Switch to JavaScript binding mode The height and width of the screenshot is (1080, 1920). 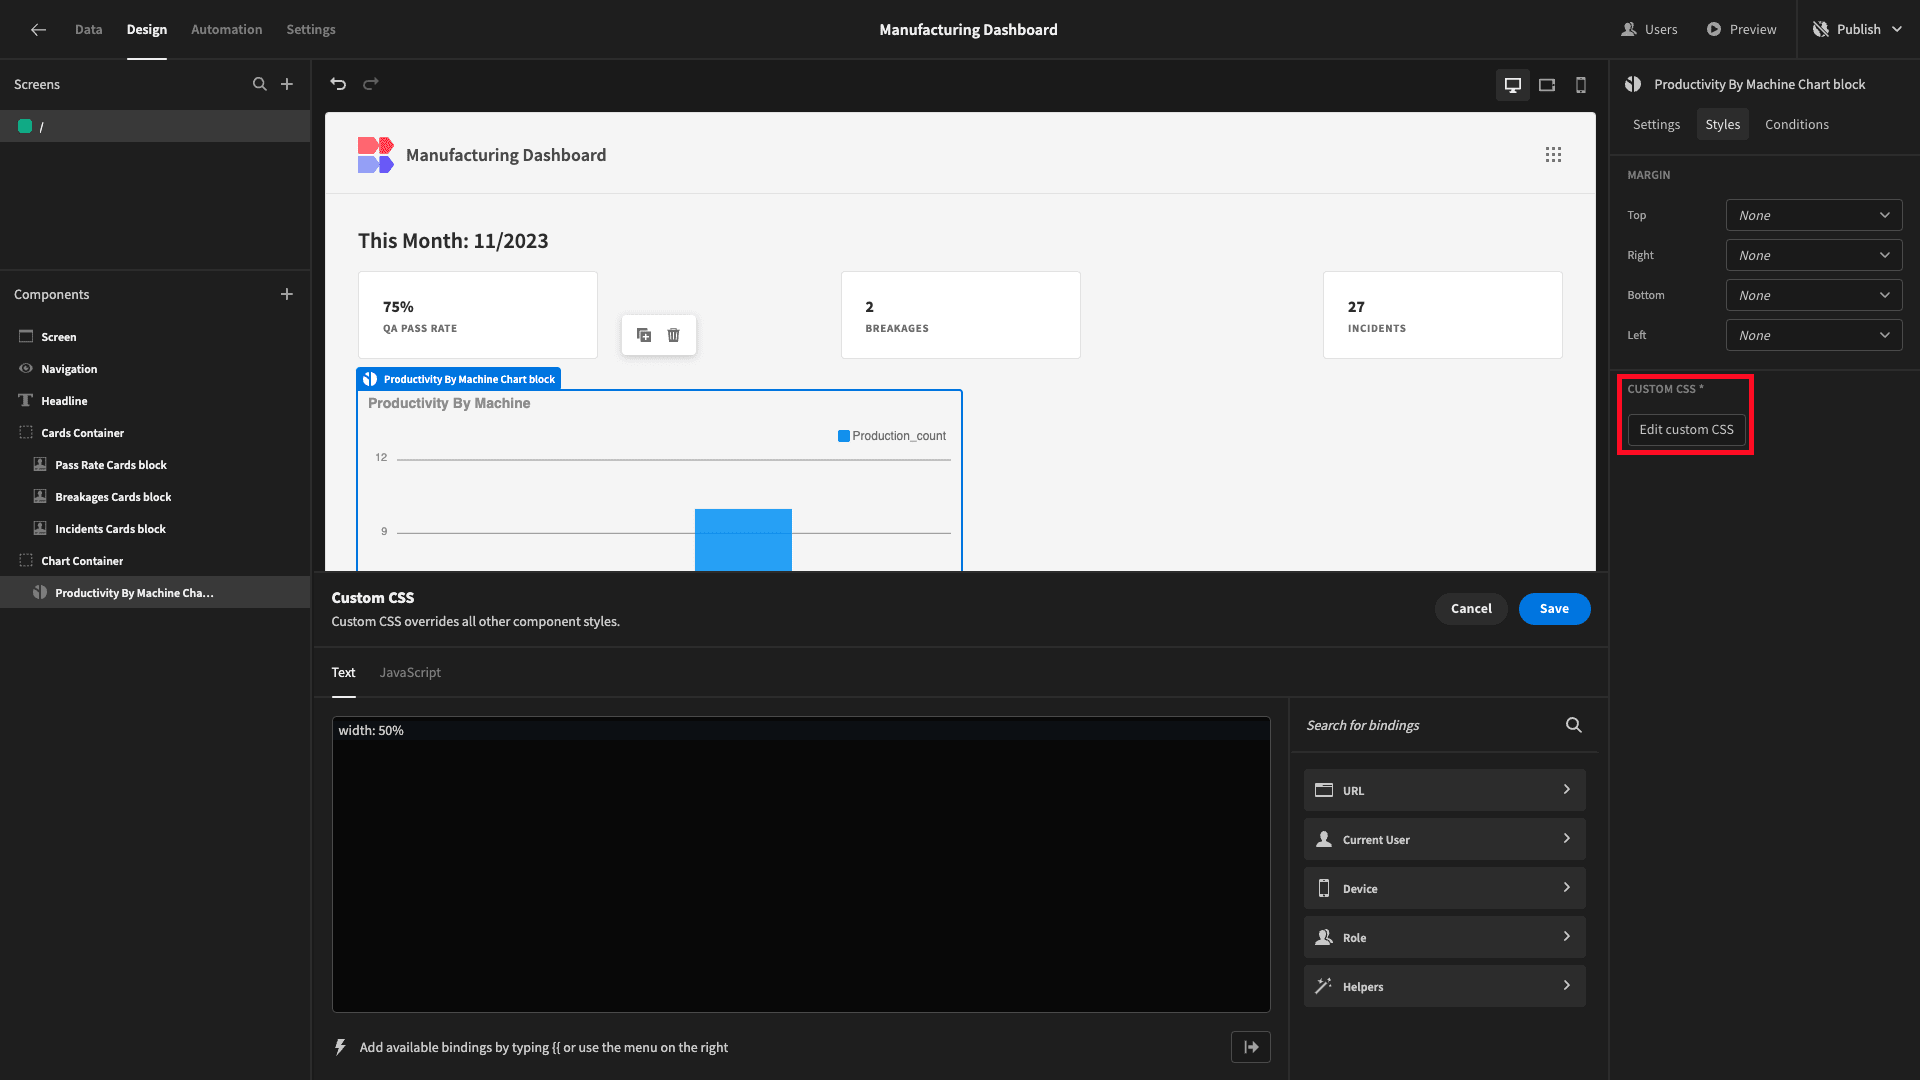[410, 672]
